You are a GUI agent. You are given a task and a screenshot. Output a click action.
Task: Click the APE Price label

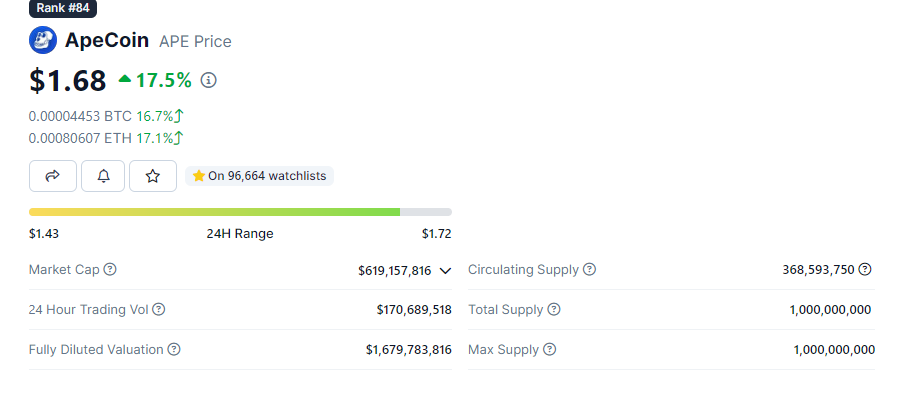click(195, 41)
